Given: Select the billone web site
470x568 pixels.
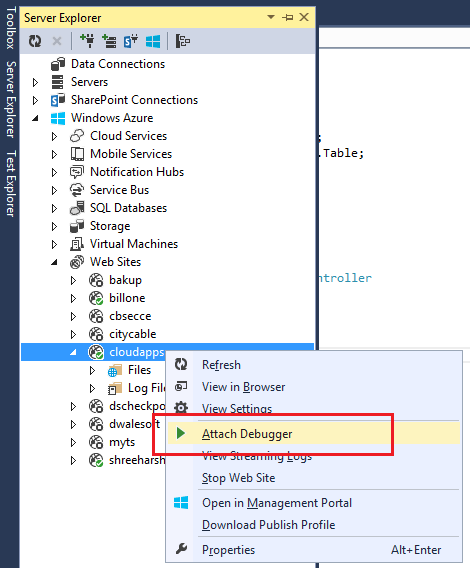Looking at the screenshot, I should pyautogui.click(x=127, y=298).
